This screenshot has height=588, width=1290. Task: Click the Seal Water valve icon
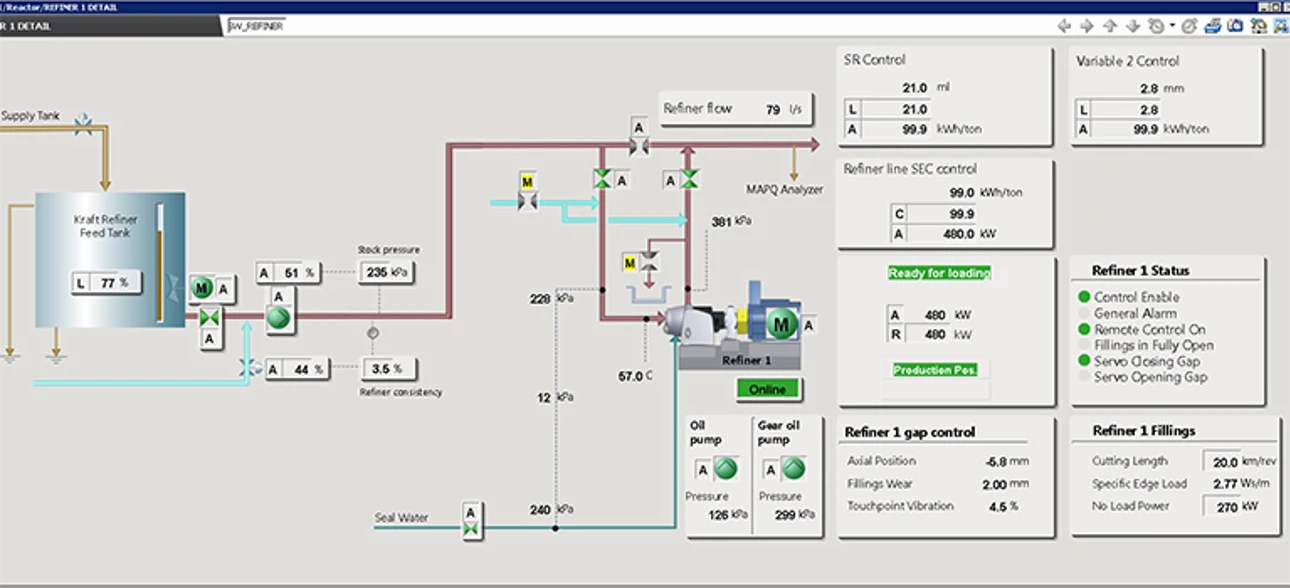[471, 529]
